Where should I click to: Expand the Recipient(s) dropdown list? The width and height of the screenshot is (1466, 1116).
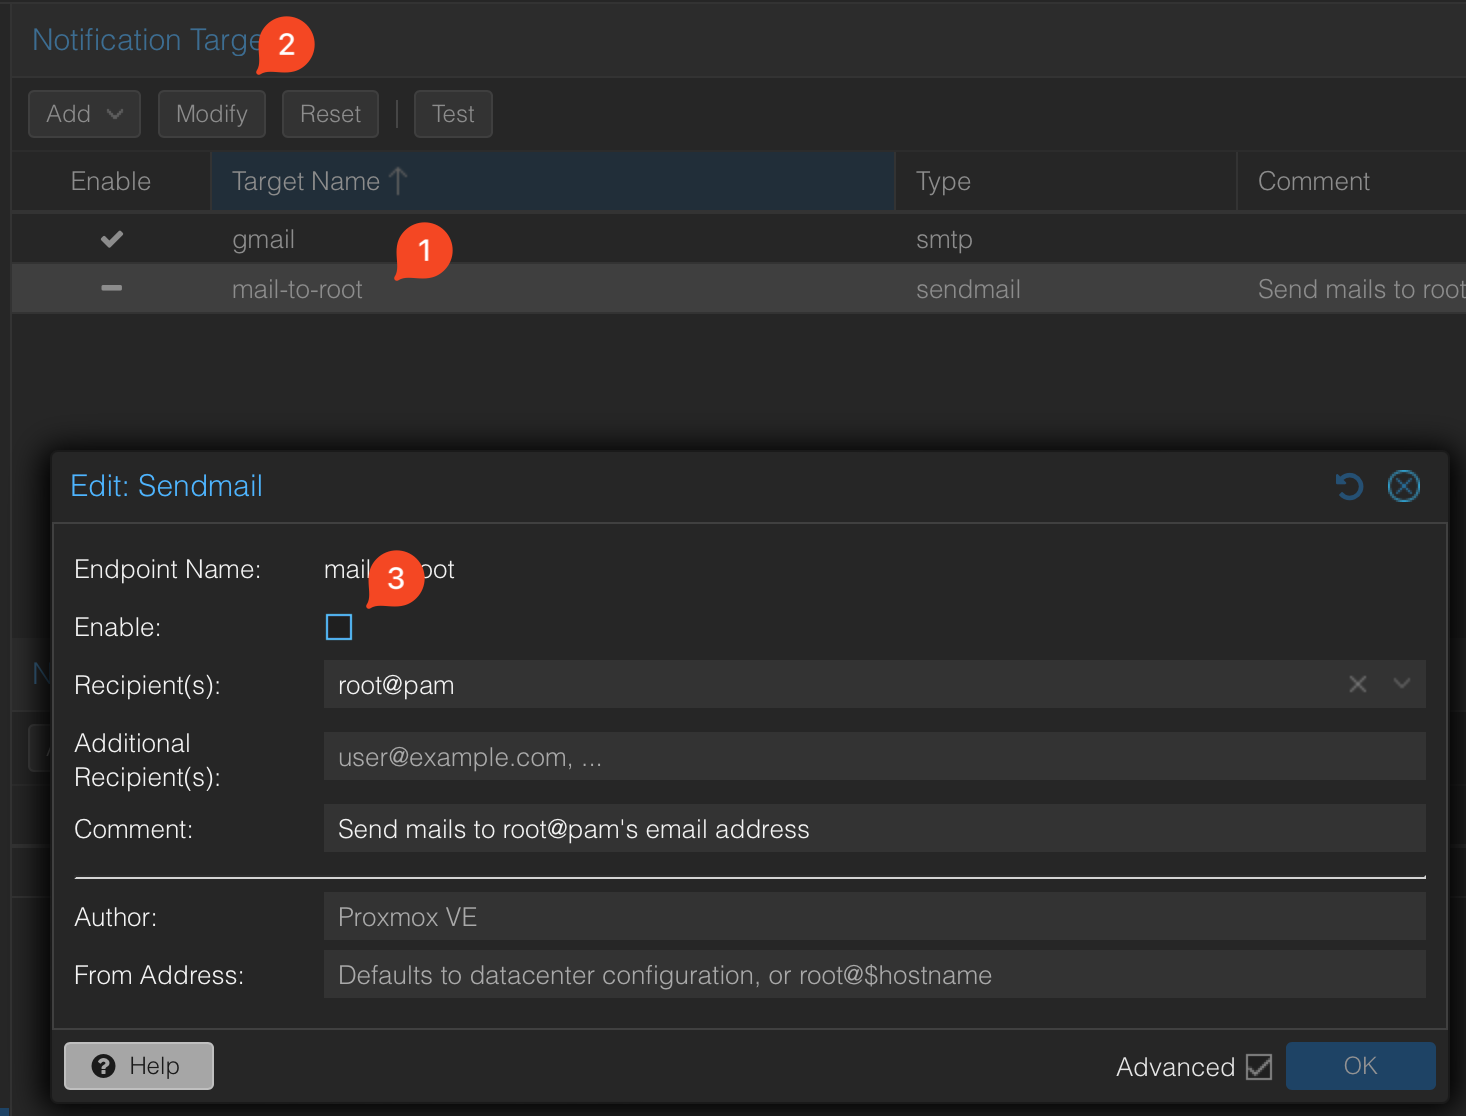pyautogui.click(x=1402, y=684)
